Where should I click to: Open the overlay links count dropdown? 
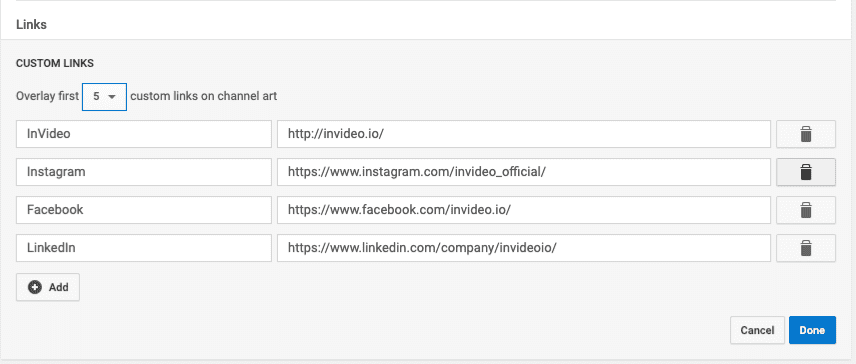tap(104, 97)
